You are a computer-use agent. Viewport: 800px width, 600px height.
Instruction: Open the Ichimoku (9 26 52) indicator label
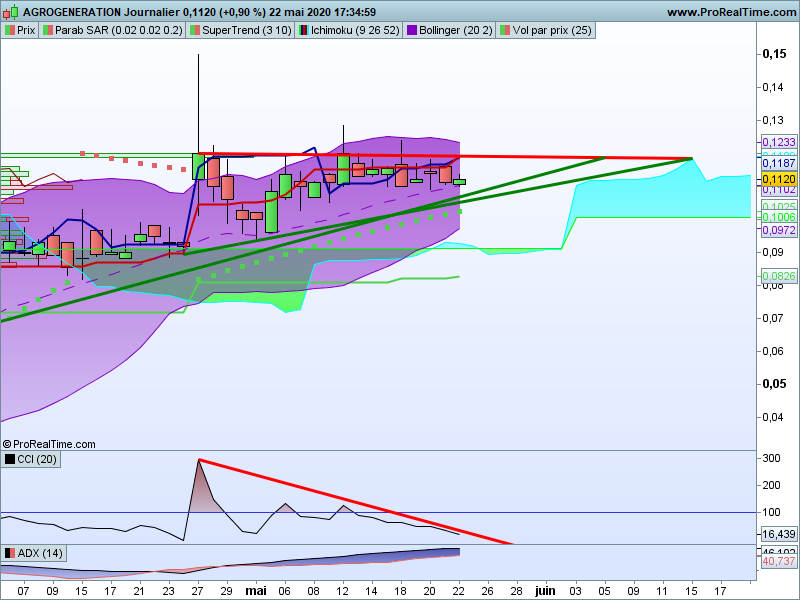(x=349, y=30)
